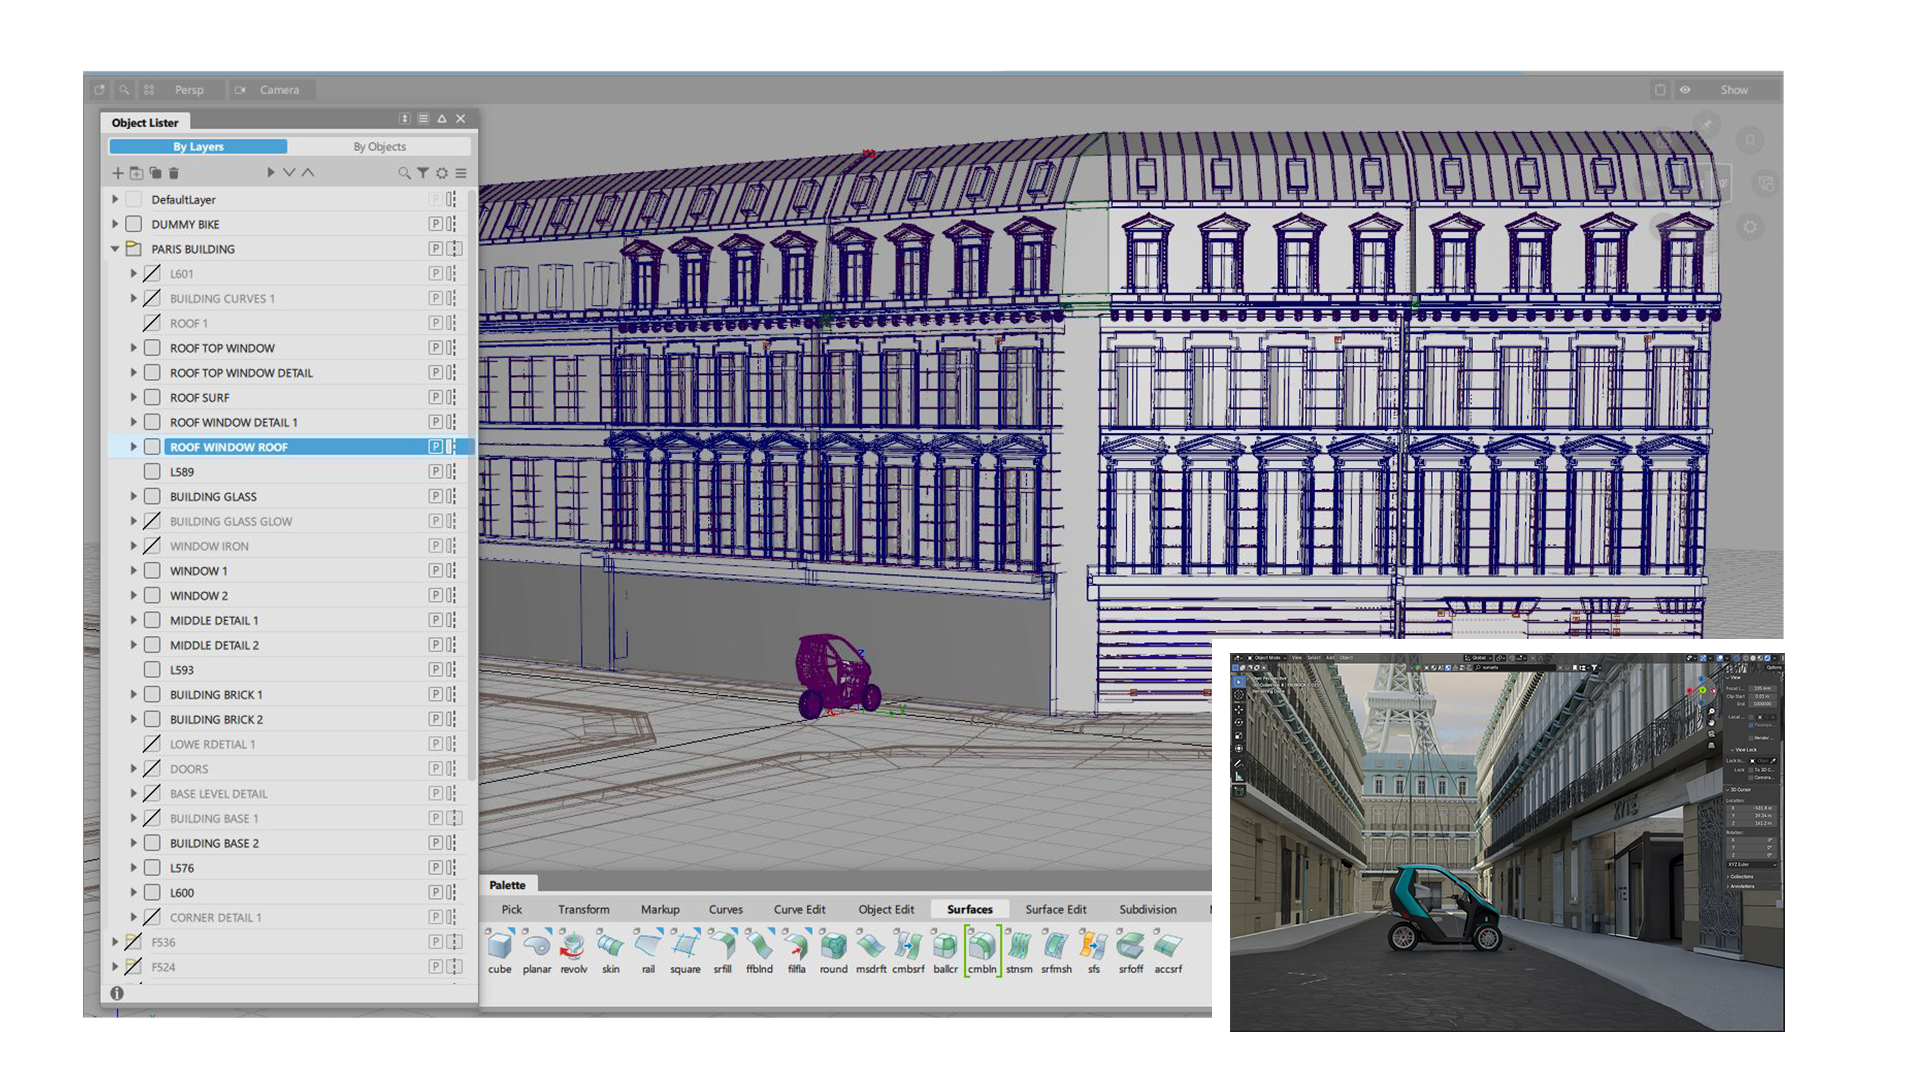This screenshot has height=1080, width=1920.
Task: Open Object Lister filter funnel icon
Action: (x=423, y=173)
